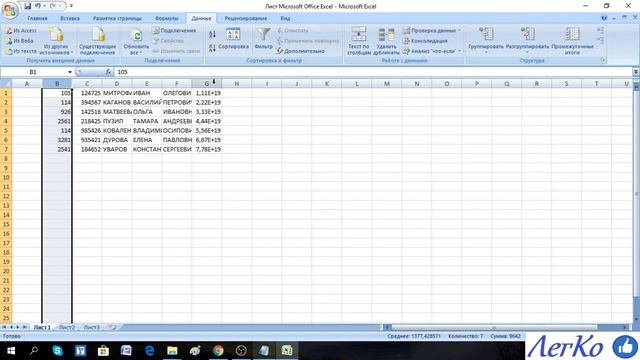This screenshot has height=360, width=640.
Task: Open the Подключения connections list
Action: tap(174, 31)
